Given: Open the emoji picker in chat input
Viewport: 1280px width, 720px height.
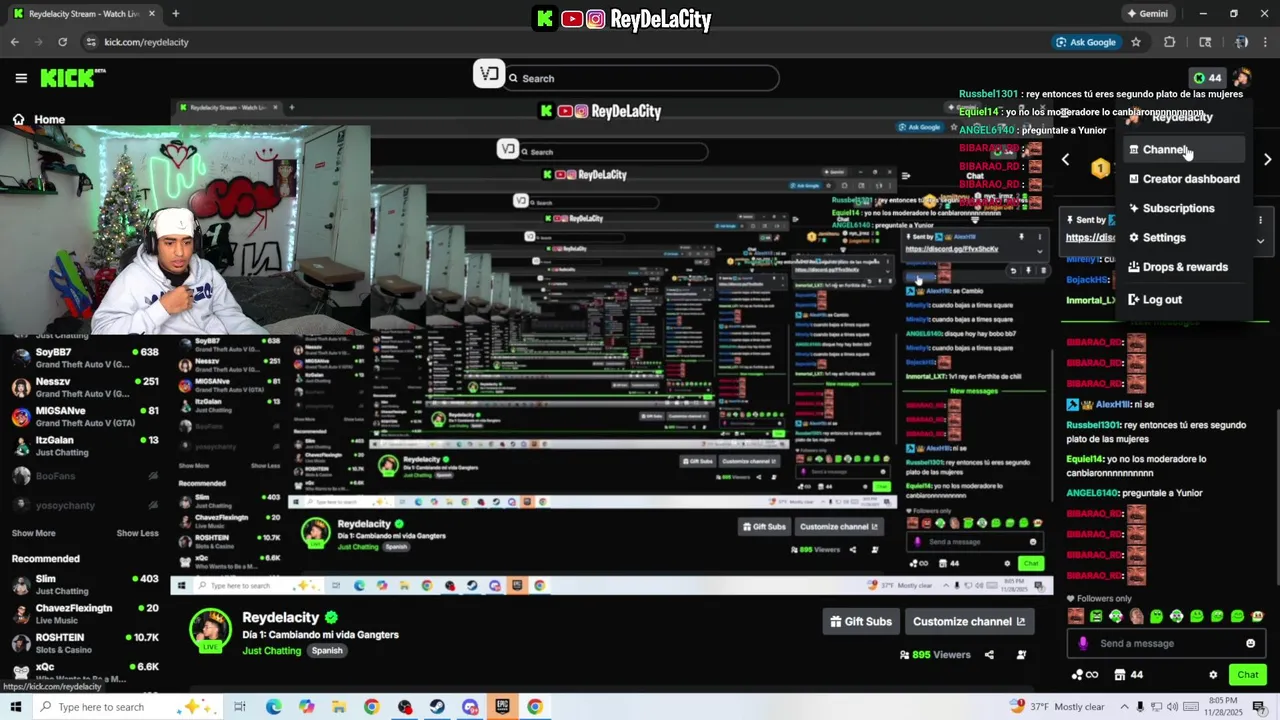Looking at the screenshot, I should (1250, 643).
